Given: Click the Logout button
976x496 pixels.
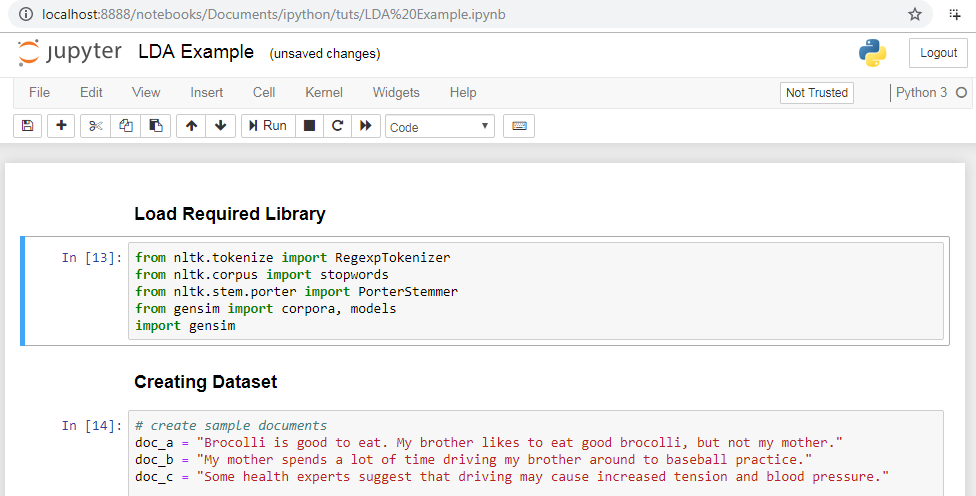Looking at the screenshot, I should (x=938, y=53).
